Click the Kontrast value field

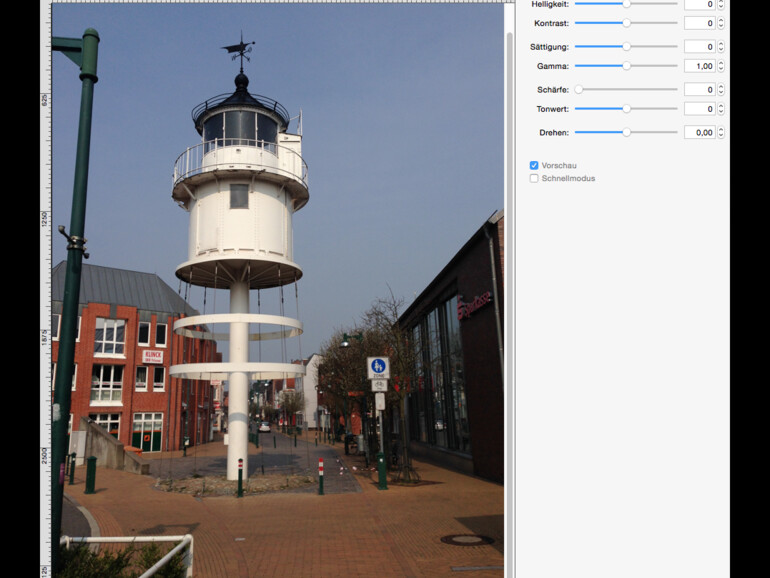699,23
